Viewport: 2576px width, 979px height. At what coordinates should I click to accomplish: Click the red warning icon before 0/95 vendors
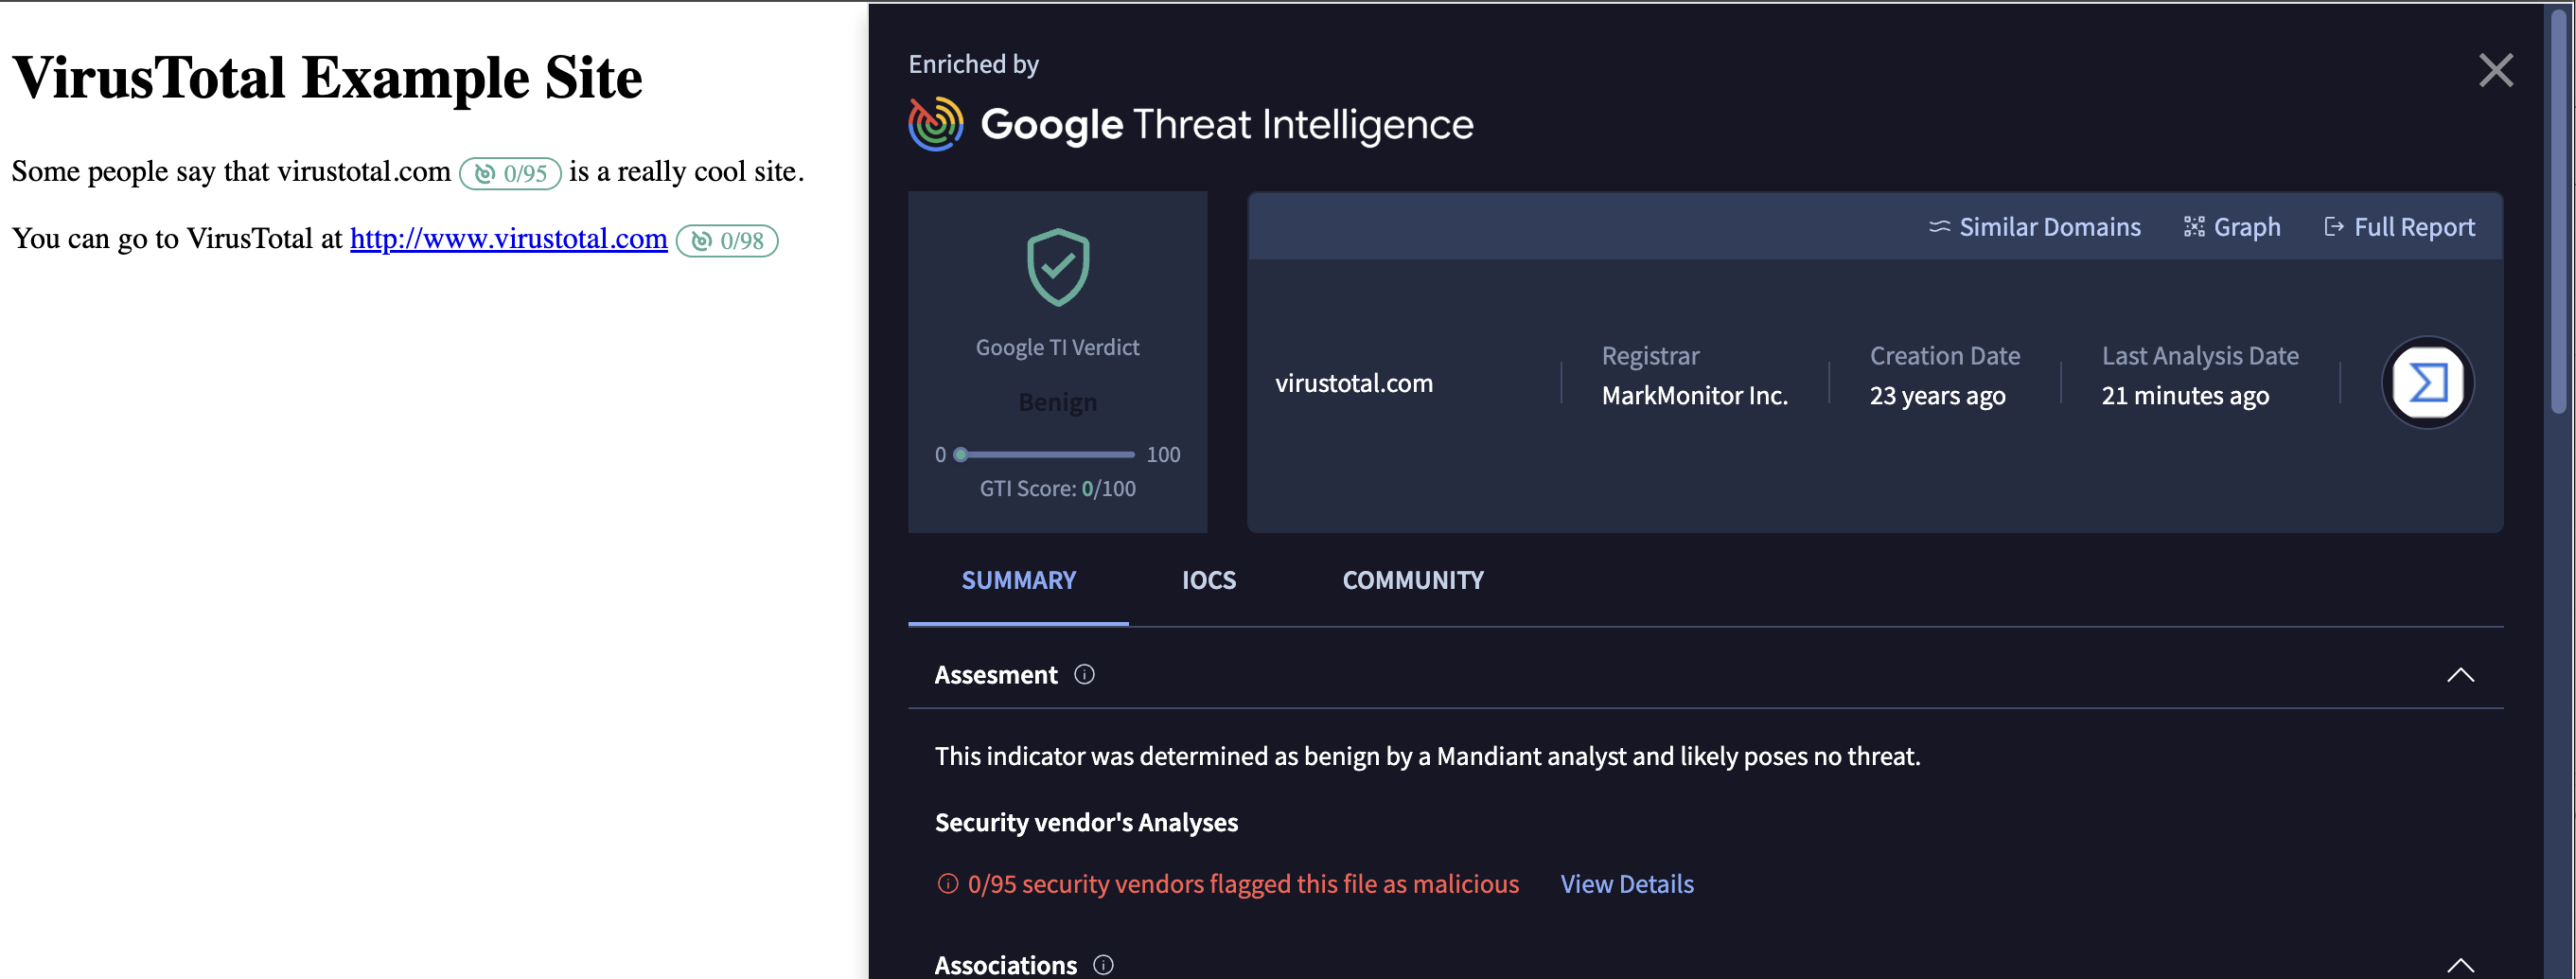pyautogui.click(x=947, y=884)
